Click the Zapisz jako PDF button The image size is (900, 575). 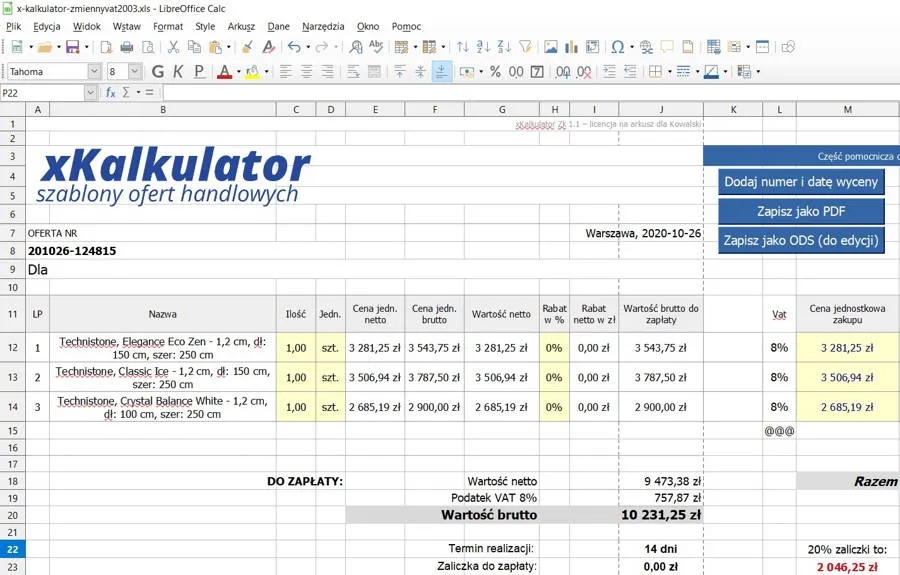pos(801,211)
